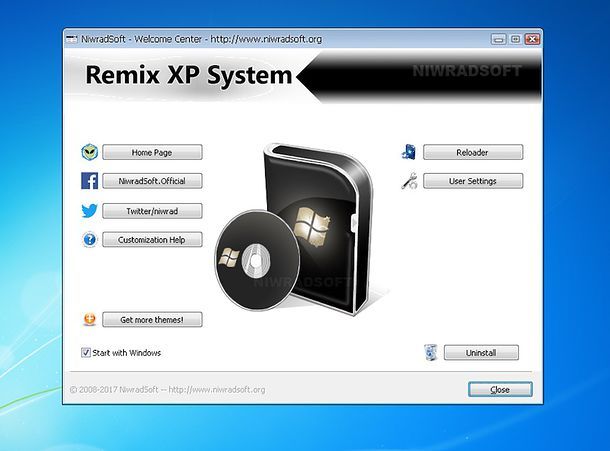610x451 pixels.
Task: Click the alien Home Page icon
Action: (x=89, y=152)
